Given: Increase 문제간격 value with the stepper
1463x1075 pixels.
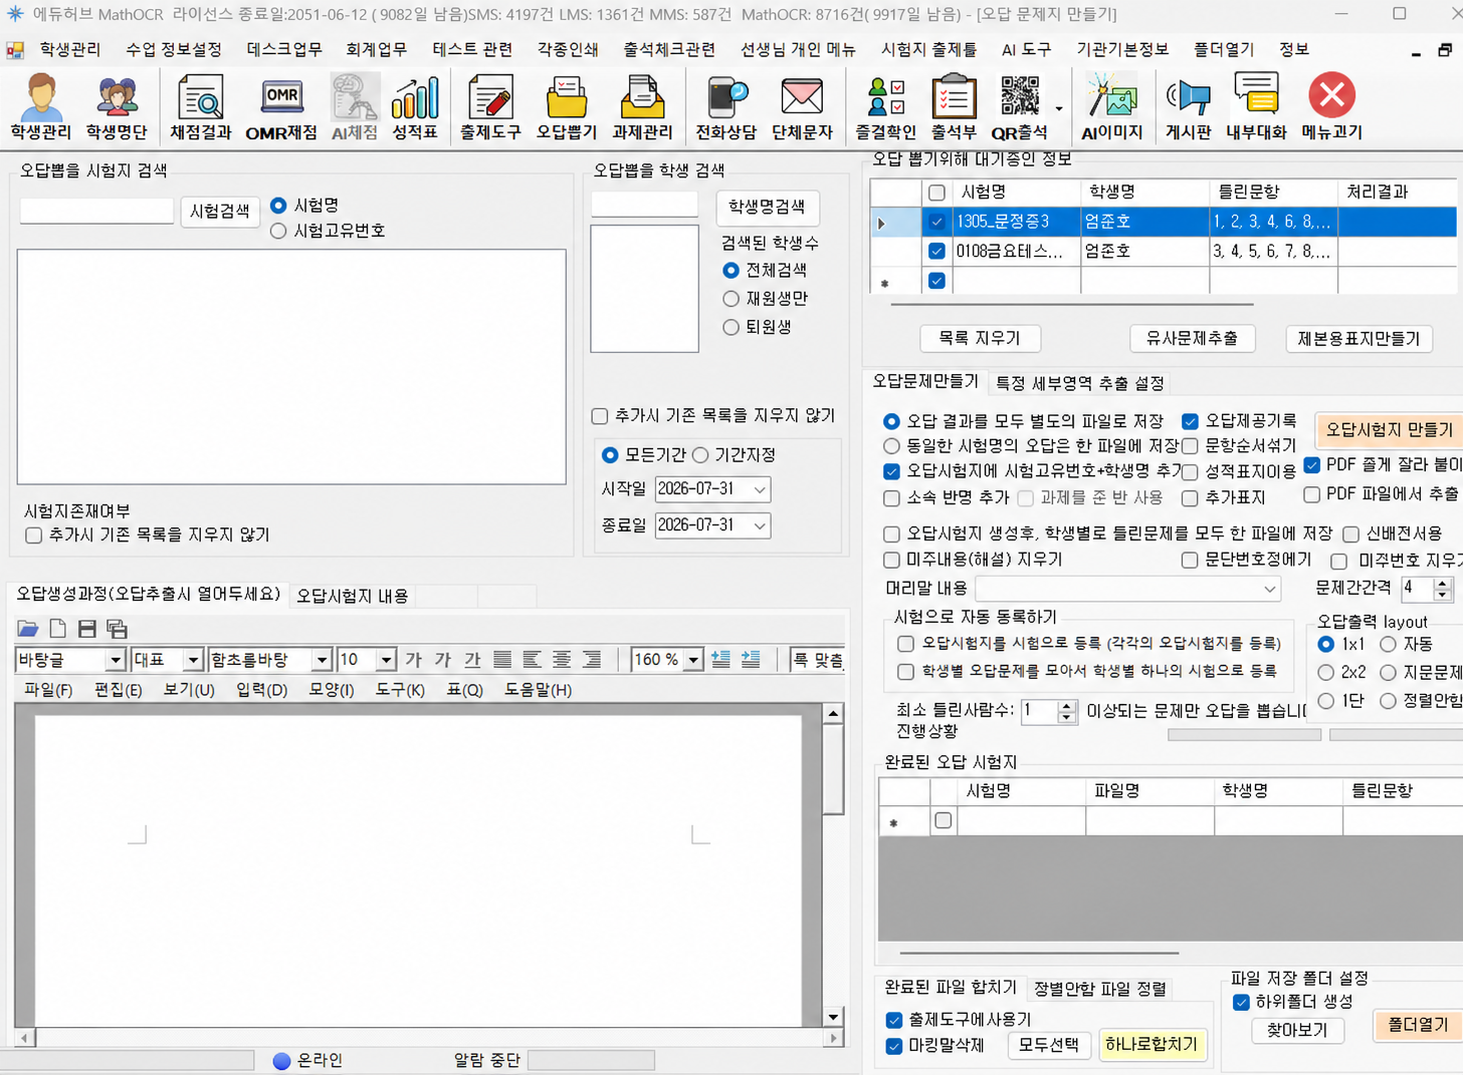Looking at the screenshot, I should tap(1442, 583).
